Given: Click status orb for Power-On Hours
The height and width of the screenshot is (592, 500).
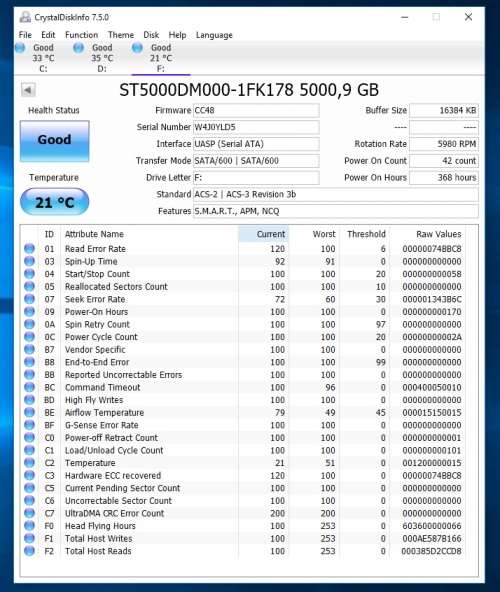Looking at the screenshot, I should [29, 311].
